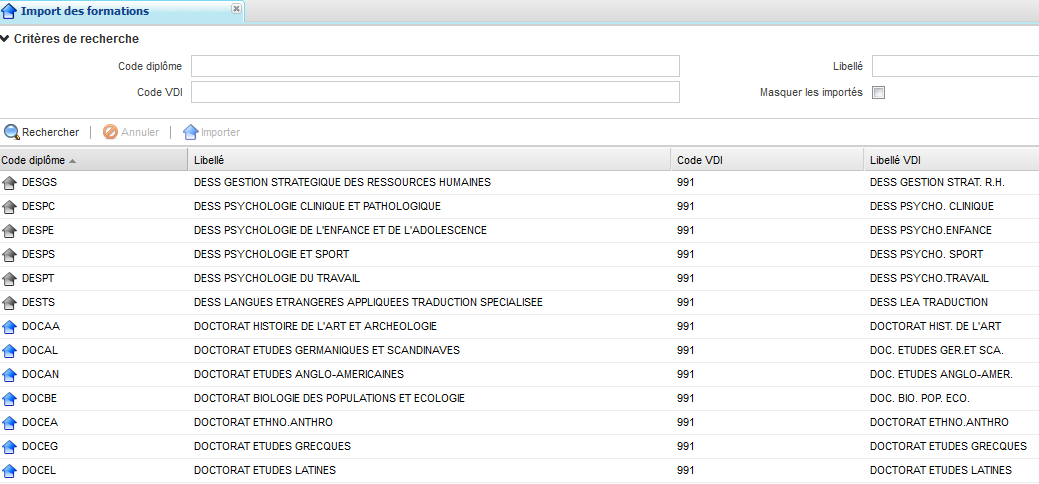Enable the Masquer les importés checkbox
The image size is (1039, 484).
pyautogui.click(x=879, y=93)
